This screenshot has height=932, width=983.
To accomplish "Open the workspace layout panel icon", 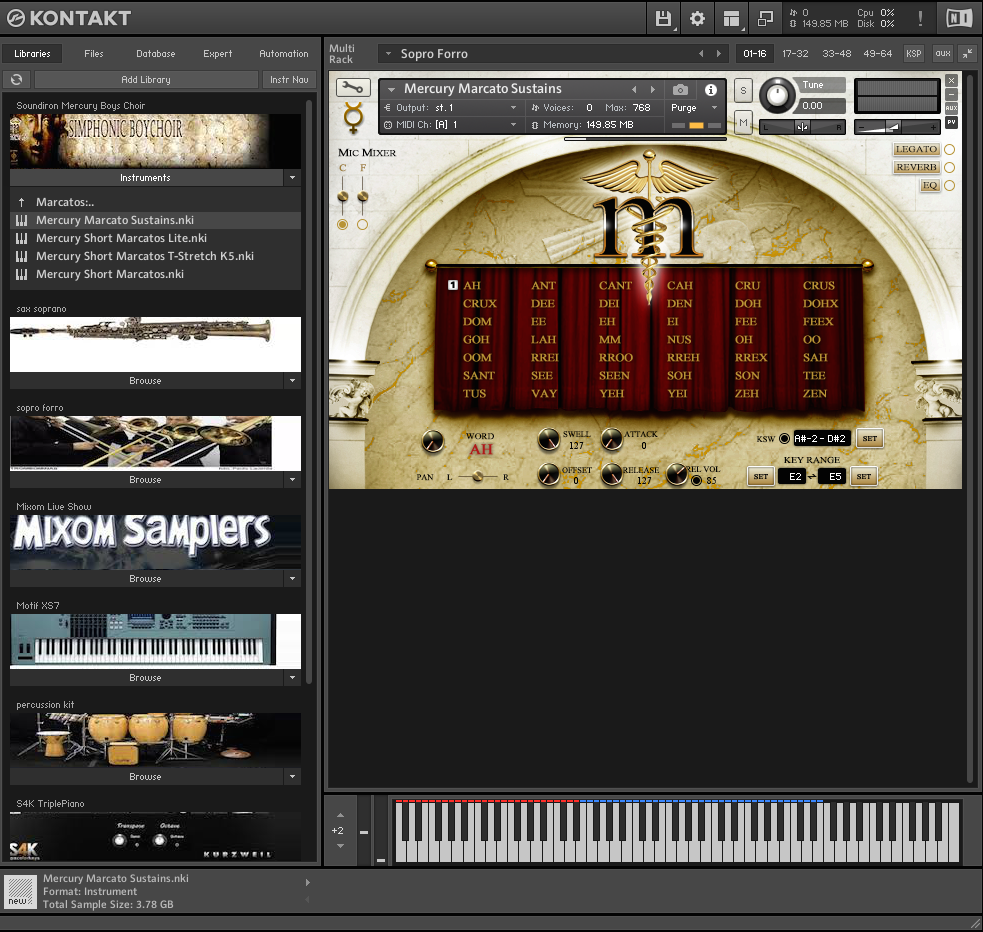I will (731, 19).
